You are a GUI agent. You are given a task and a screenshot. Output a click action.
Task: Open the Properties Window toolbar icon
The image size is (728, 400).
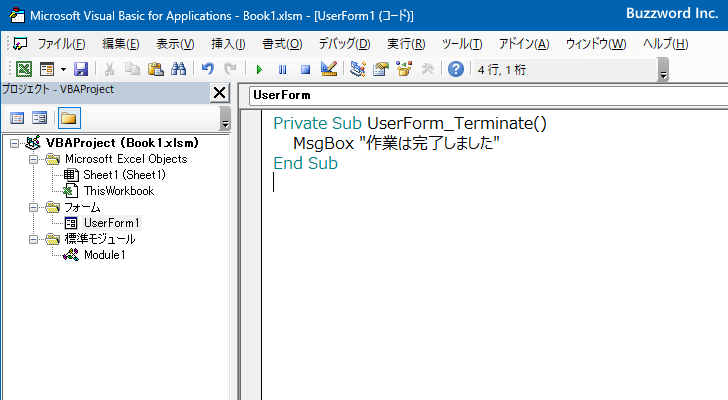pyautogui.click(x=381, y=70)
